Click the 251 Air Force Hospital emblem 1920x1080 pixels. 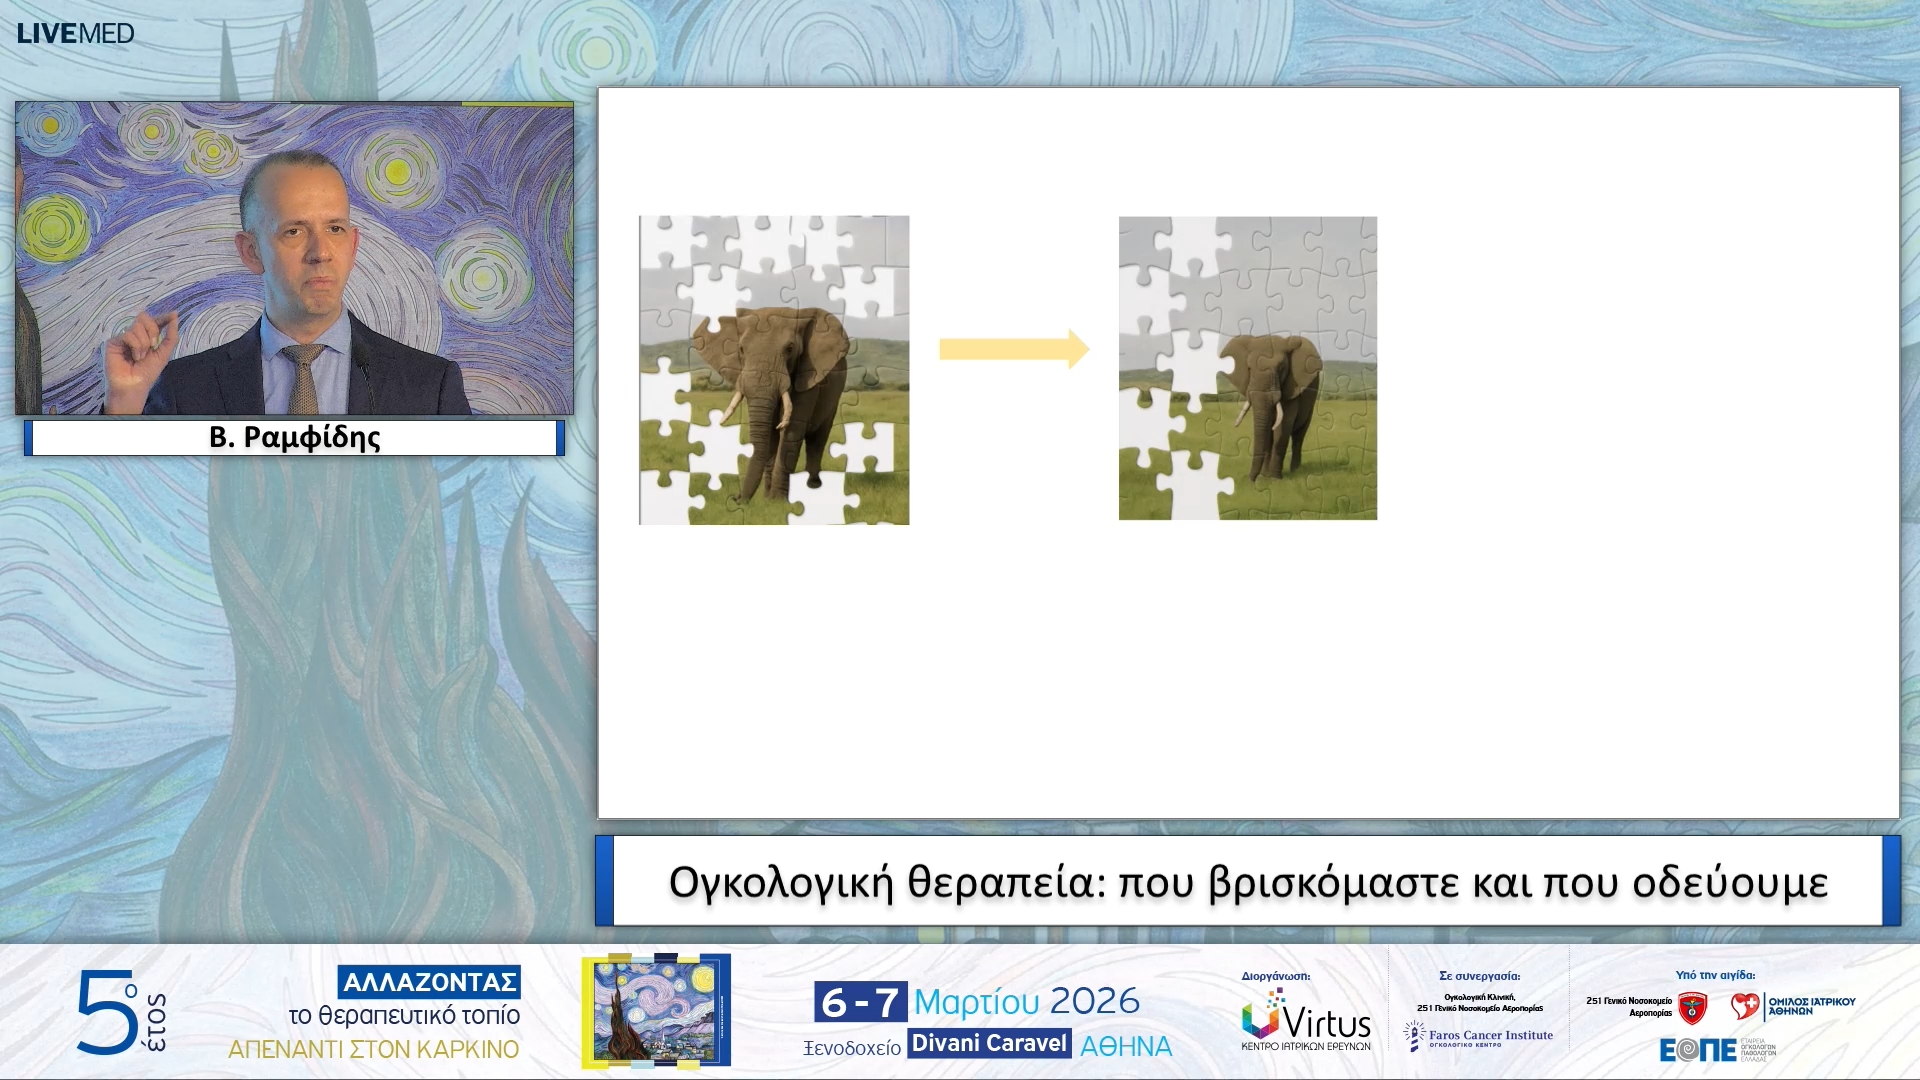(x=1692, y=1008)
